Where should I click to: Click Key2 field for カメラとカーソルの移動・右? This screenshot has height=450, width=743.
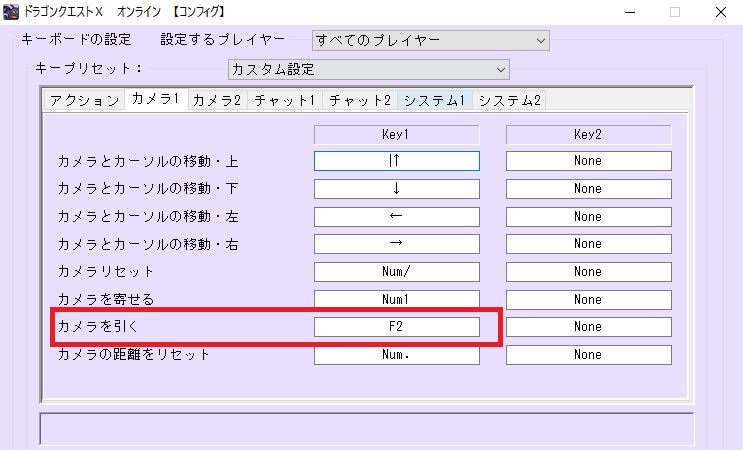click(x=589, y=244)
